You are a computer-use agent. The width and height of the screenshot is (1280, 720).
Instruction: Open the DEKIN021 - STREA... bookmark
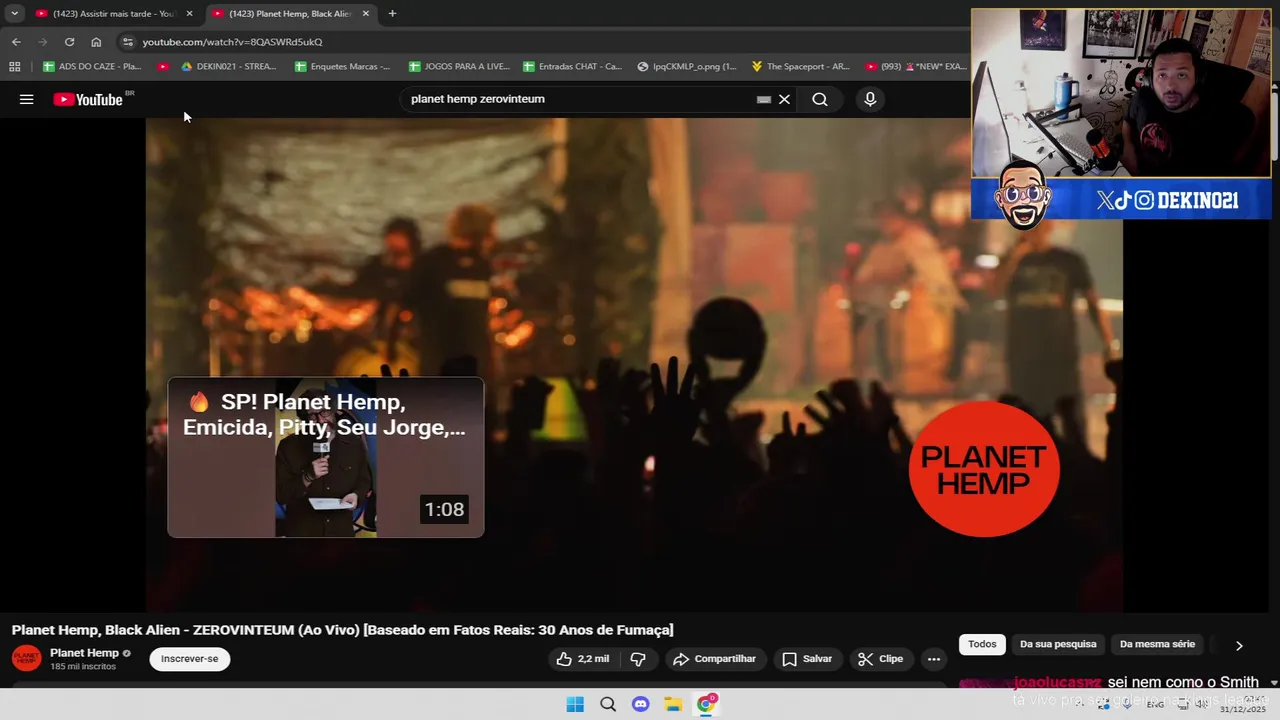pyautogui.click(x=228, y=67)
